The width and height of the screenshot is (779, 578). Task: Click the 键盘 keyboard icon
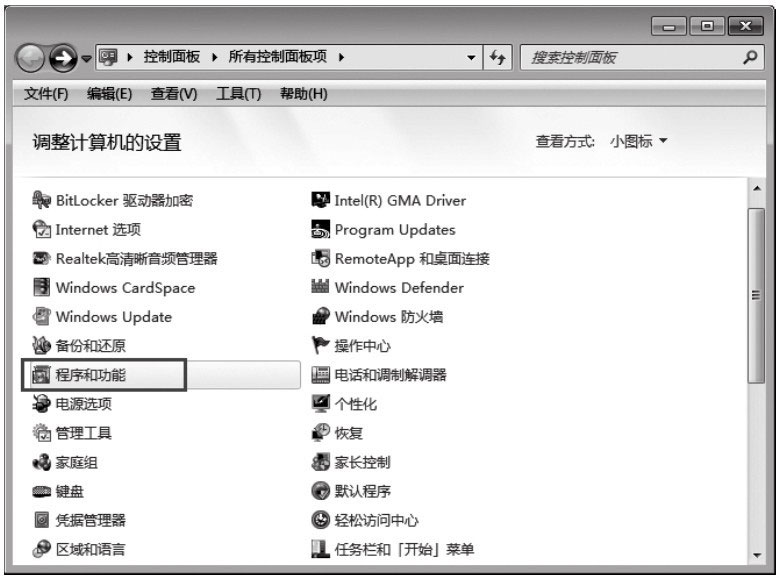(41, 491)
